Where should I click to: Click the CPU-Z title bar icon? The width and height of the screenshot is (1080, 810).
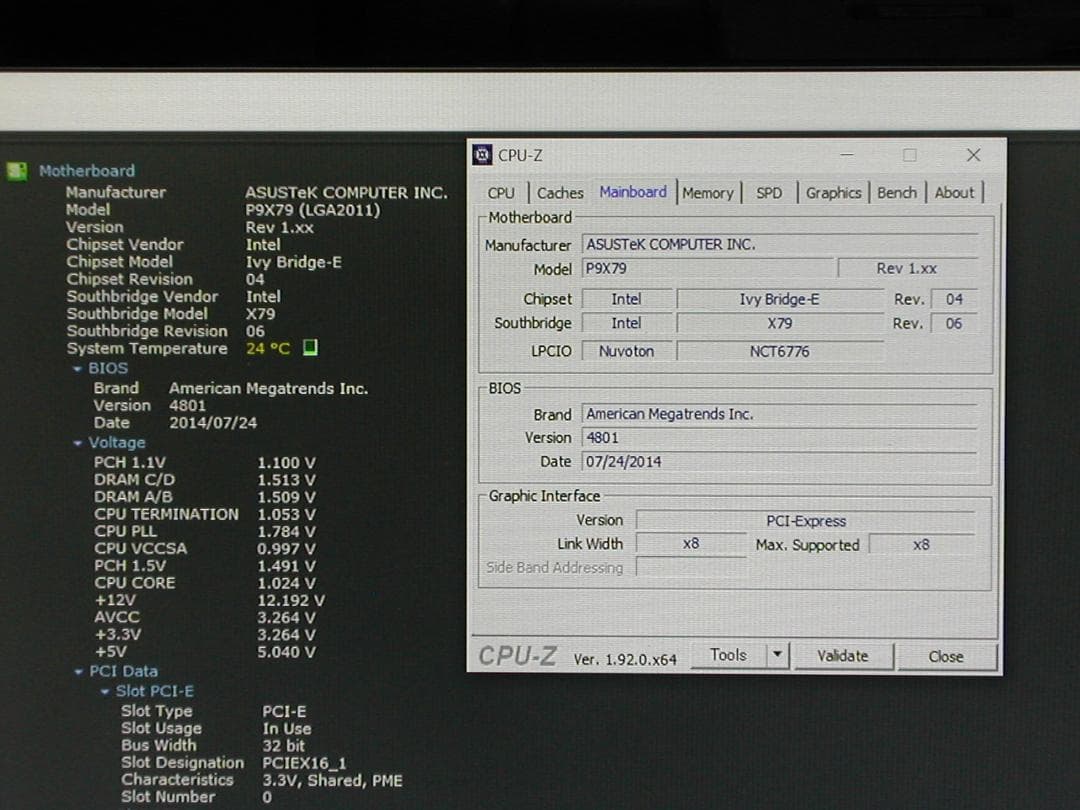click(482, 155)
